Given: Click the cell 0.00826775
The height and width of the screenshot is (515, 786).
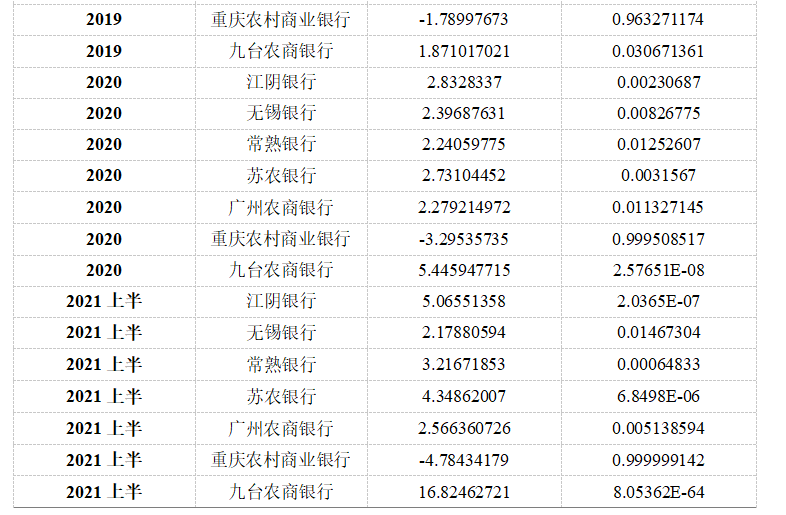Looking at the screenshot, I should pyautogui.click(x=658, y=113).
